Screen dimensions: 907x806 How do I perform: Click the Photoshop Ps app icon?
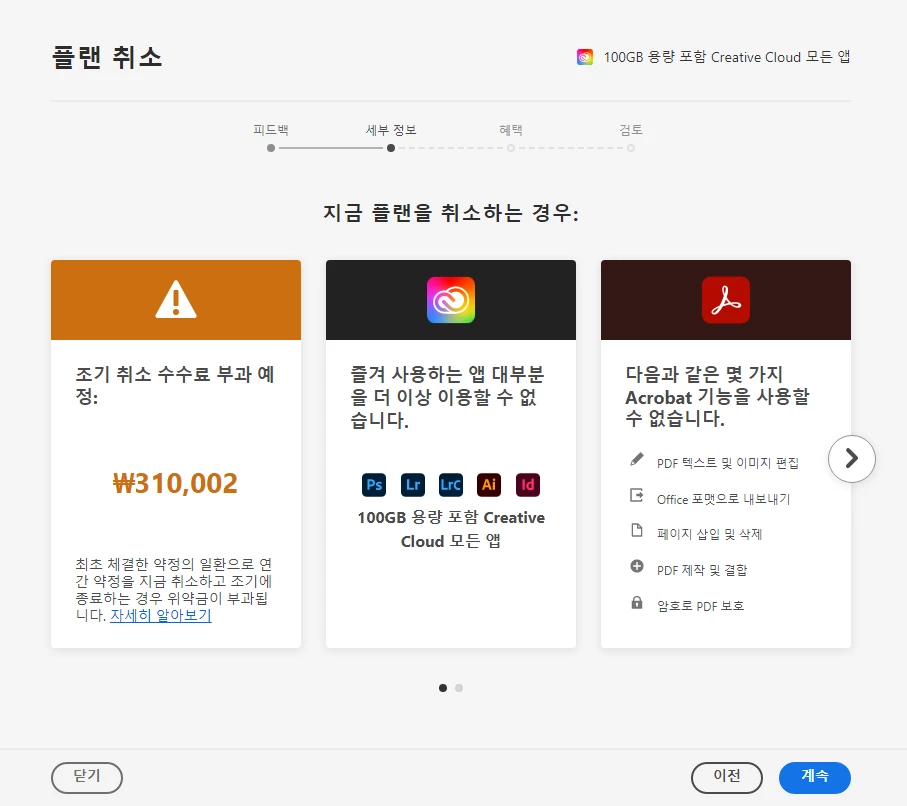pos(374,485)
